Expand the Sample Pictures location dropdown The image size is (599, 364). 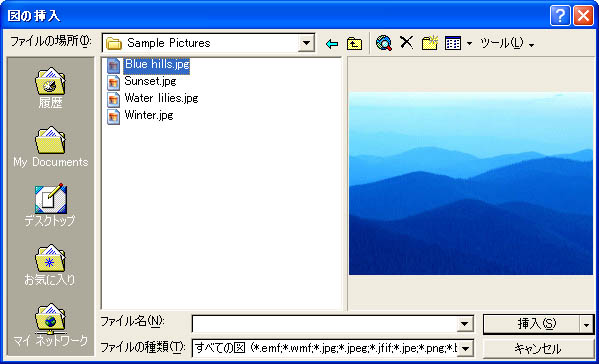(306, 43)
